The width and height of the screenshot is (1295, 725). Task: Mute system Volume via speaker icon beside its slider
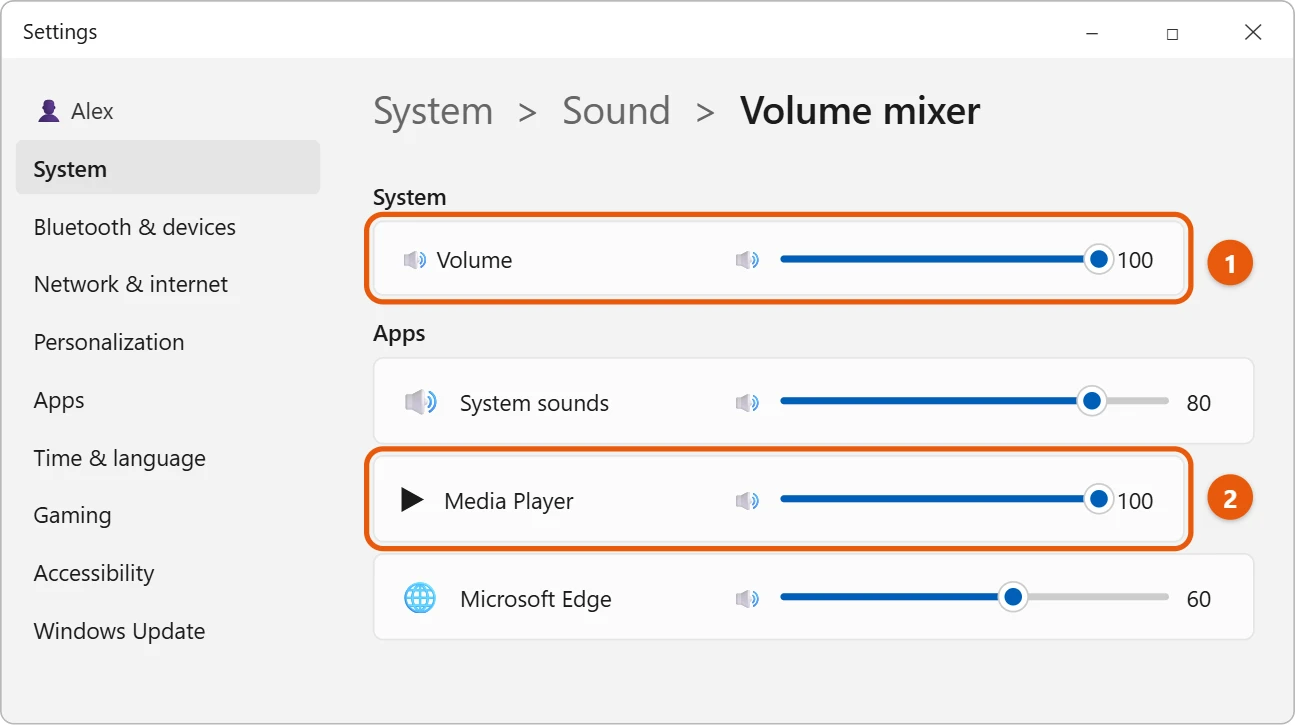747,260
